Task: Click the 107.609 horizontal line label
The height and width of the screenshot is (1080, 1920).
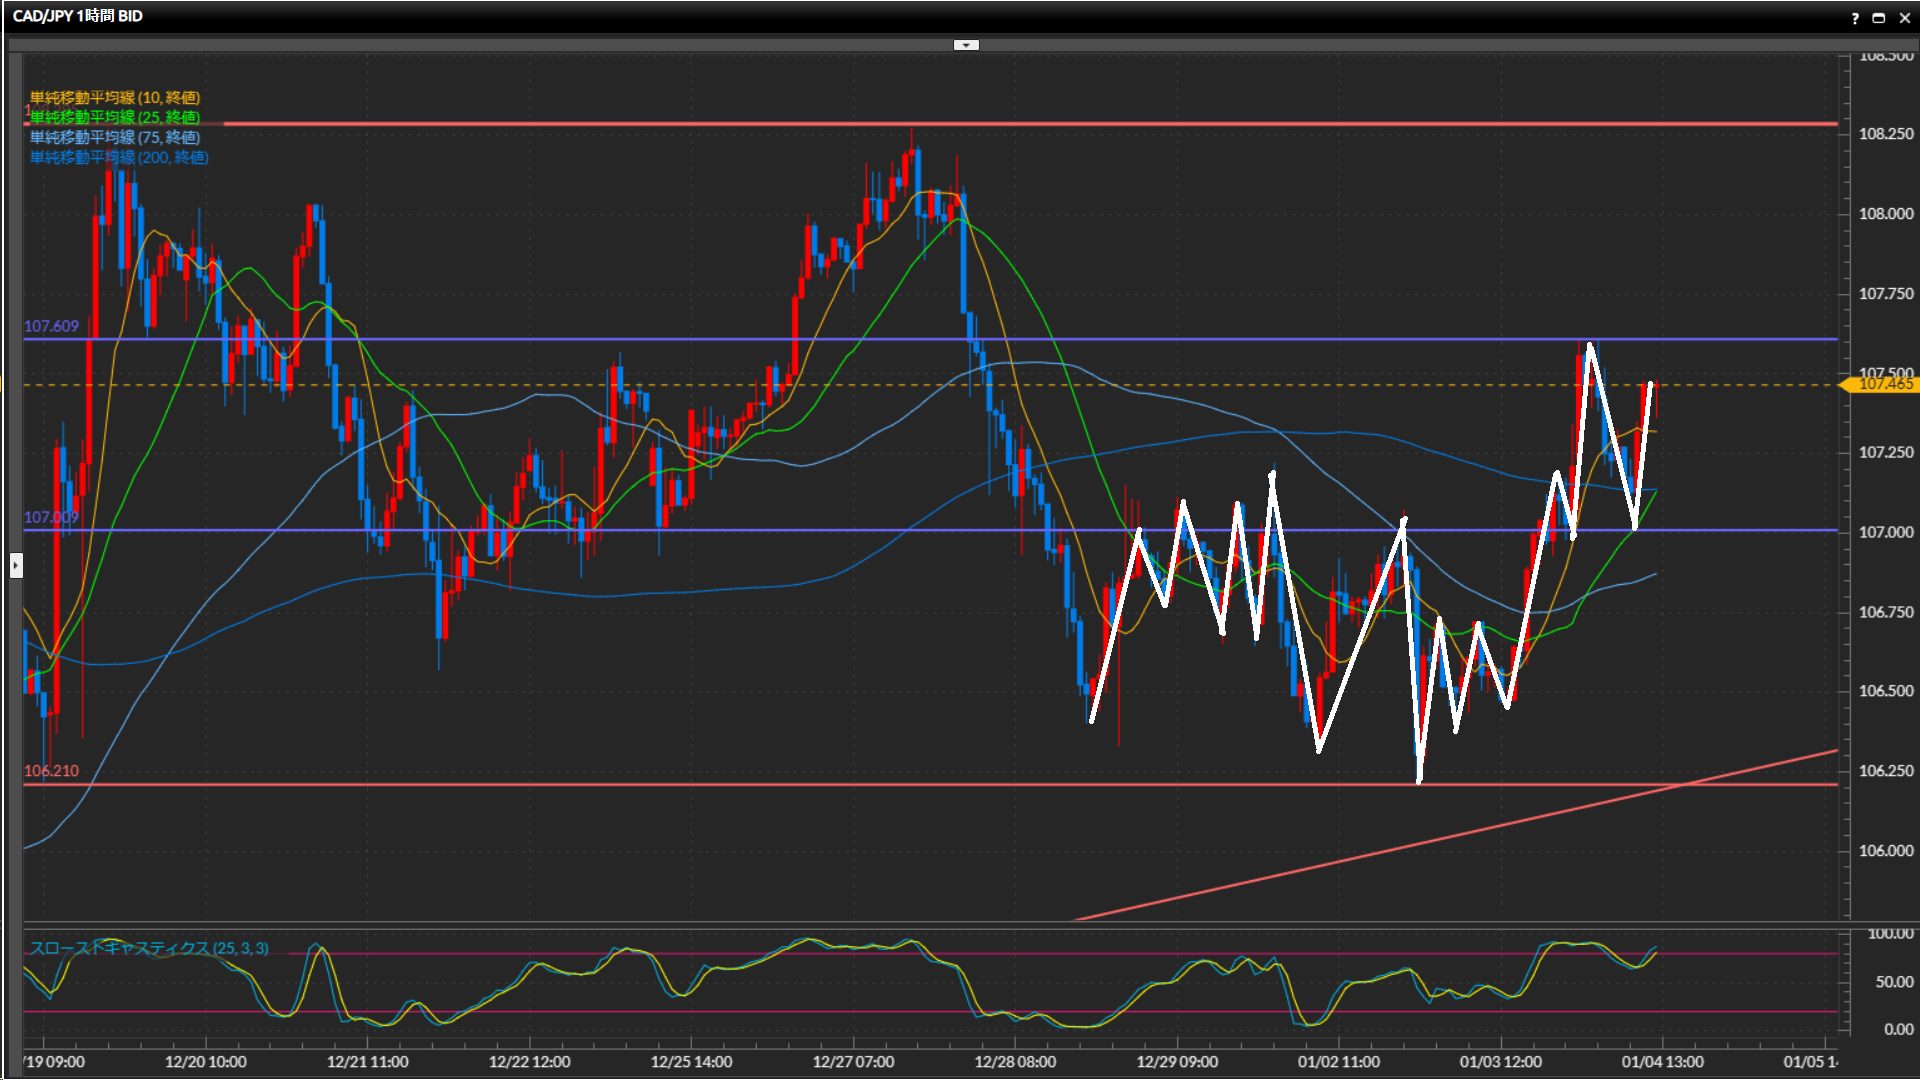Action: 51,326
